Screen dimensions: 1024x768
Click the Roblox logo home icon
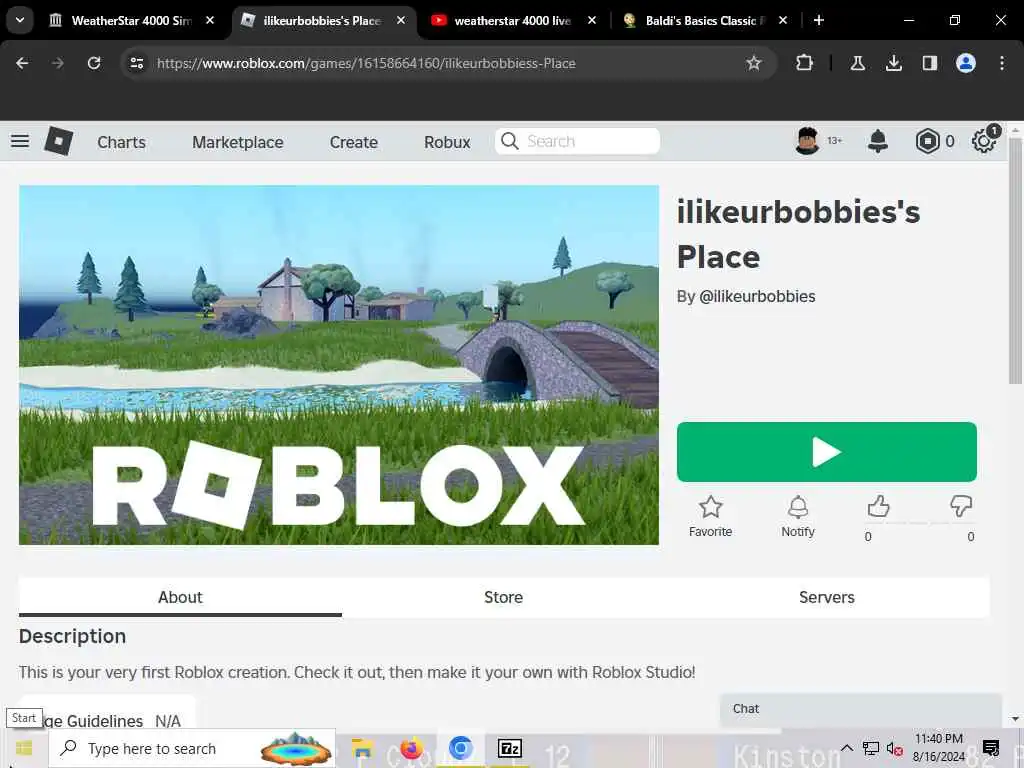[x=58, y=141]
